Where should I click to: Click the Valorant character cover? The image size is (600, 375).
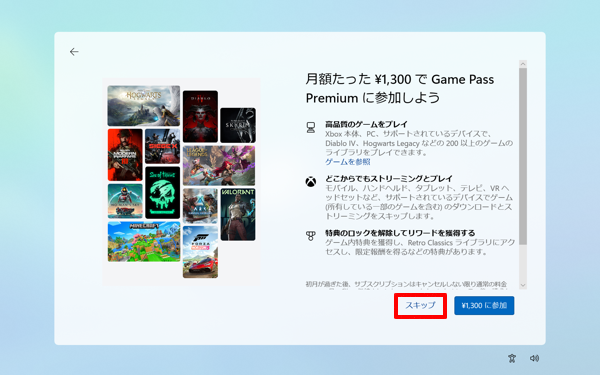[238, 214]
